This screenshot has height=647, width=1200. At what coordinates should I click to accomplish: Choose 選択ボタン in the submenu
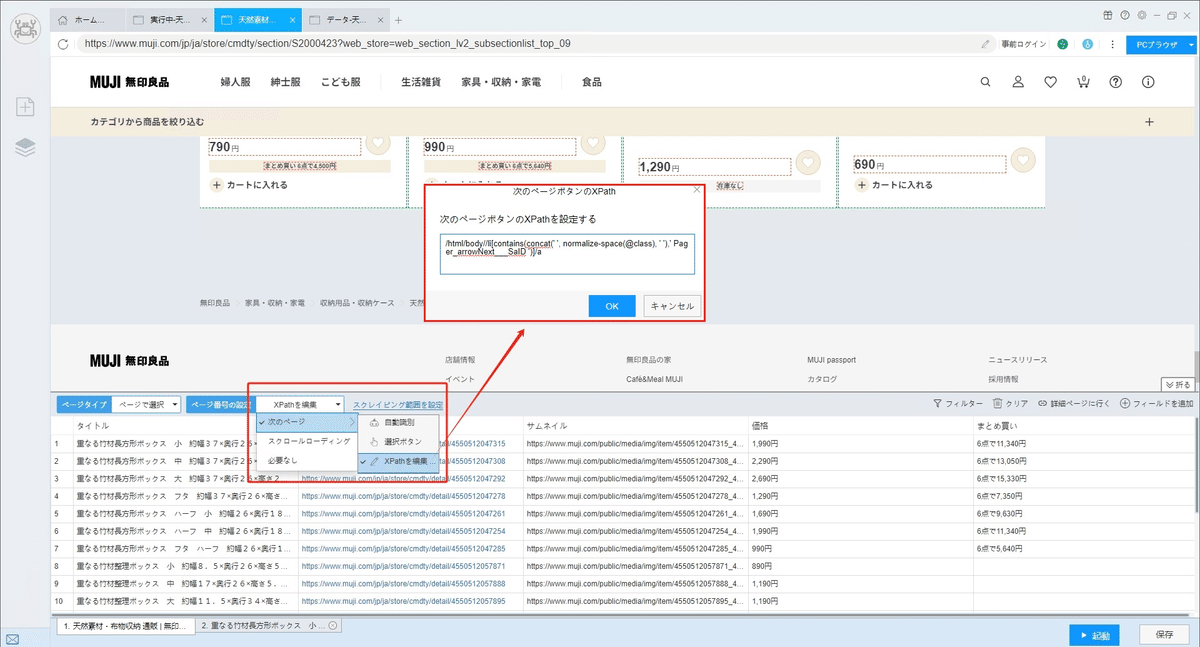coord(398,441)
